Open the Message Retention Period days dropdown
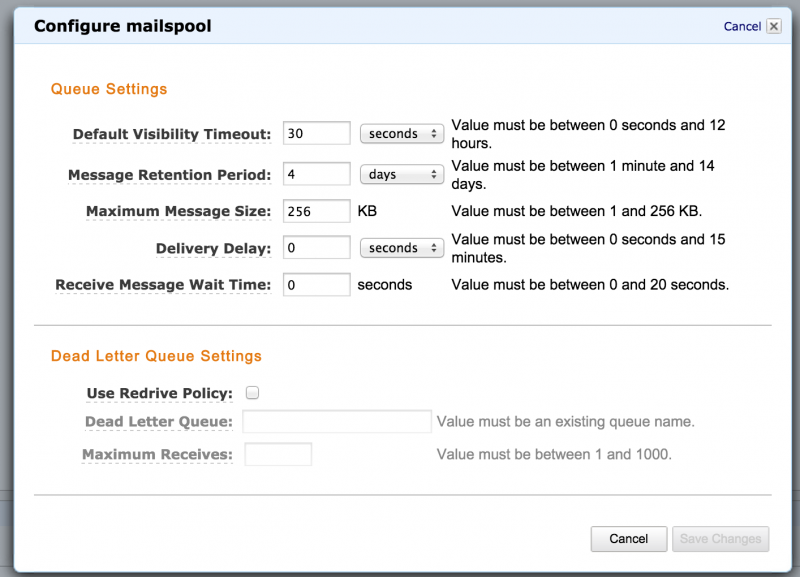The image size is (800, 577). coord(401,174)
